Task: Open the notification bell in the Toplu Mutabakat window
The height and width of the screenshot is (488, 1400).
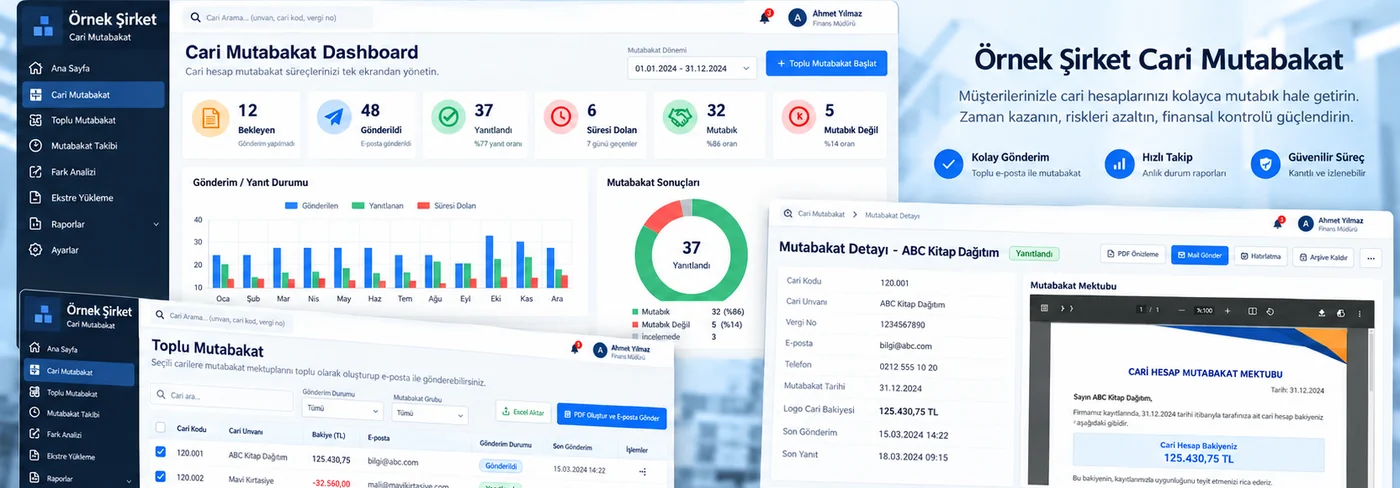Action: pos(575,349)
